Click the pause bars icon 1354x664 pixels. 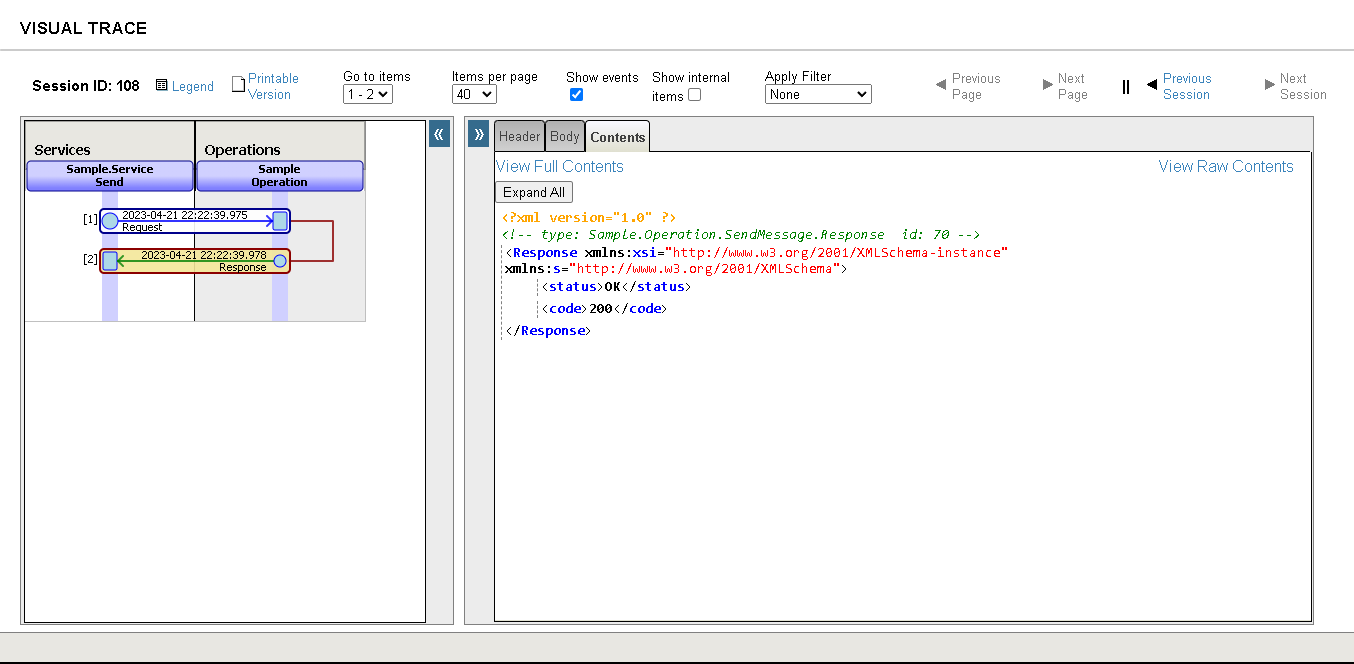click(x=1125, y=87)
